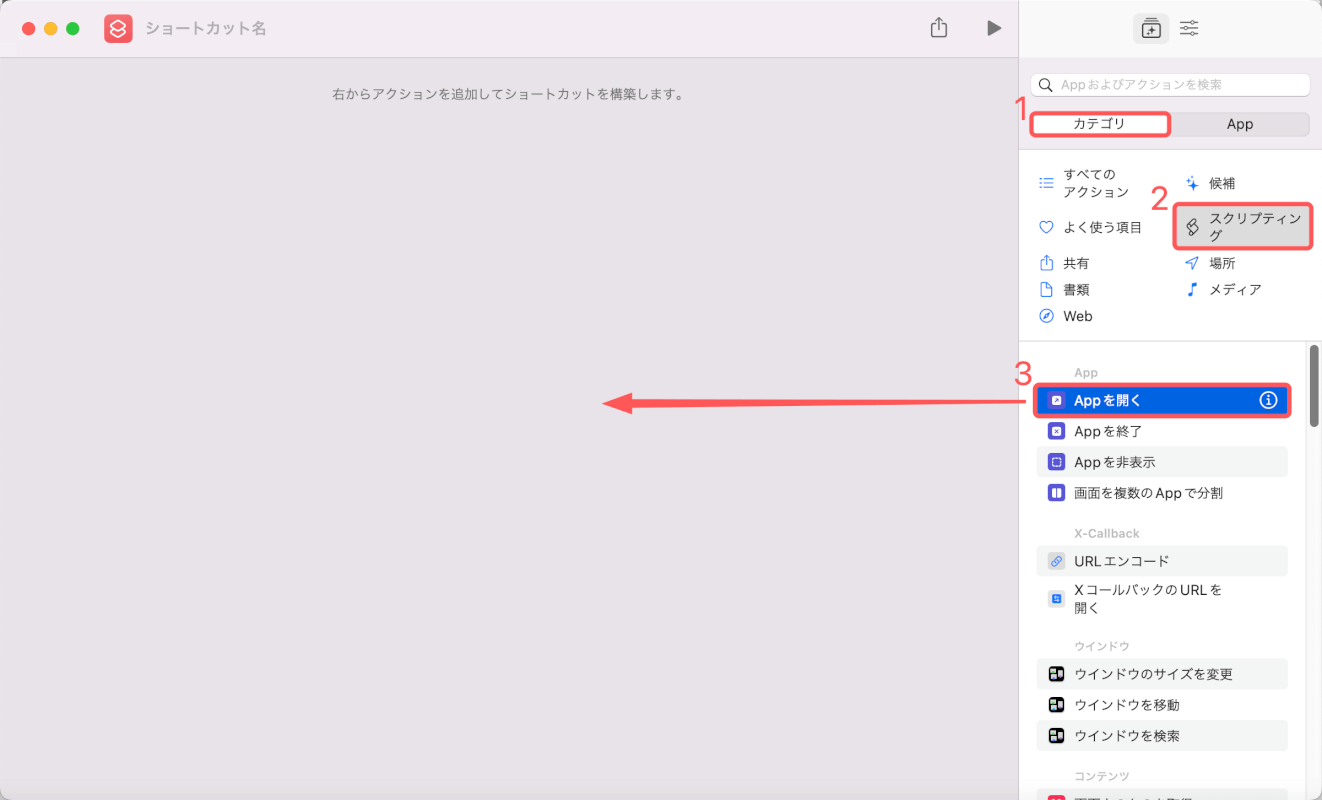1322x800 pixels.
Task: Click the Appを終了 icon
Action: pos(1056,431)
